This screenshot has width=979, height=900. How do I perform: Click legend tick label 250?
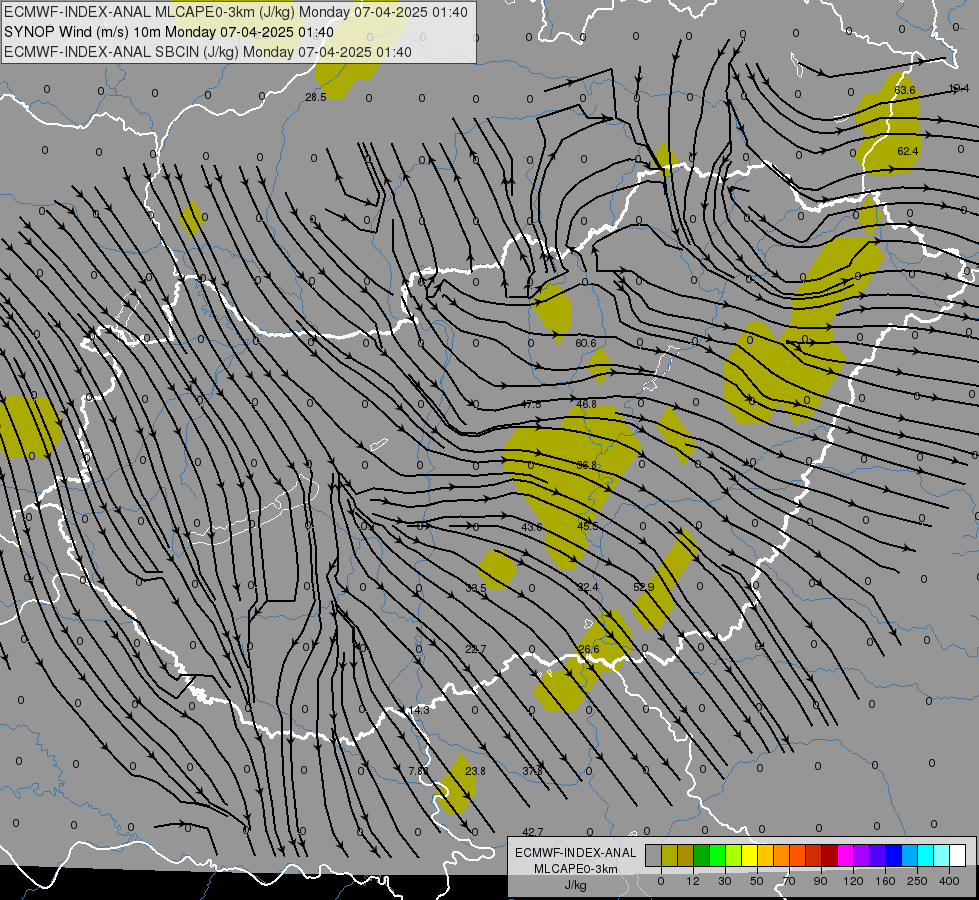[x=917, y=881]
